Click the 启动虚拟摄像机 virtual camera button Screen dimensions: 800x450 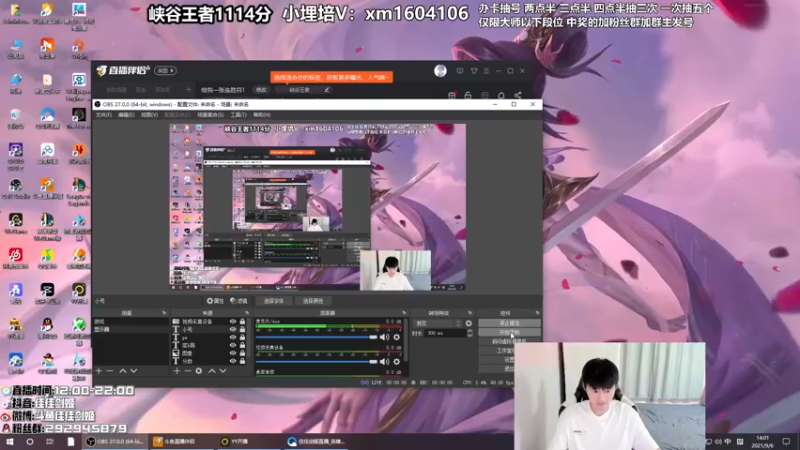(x=509, y=341)
